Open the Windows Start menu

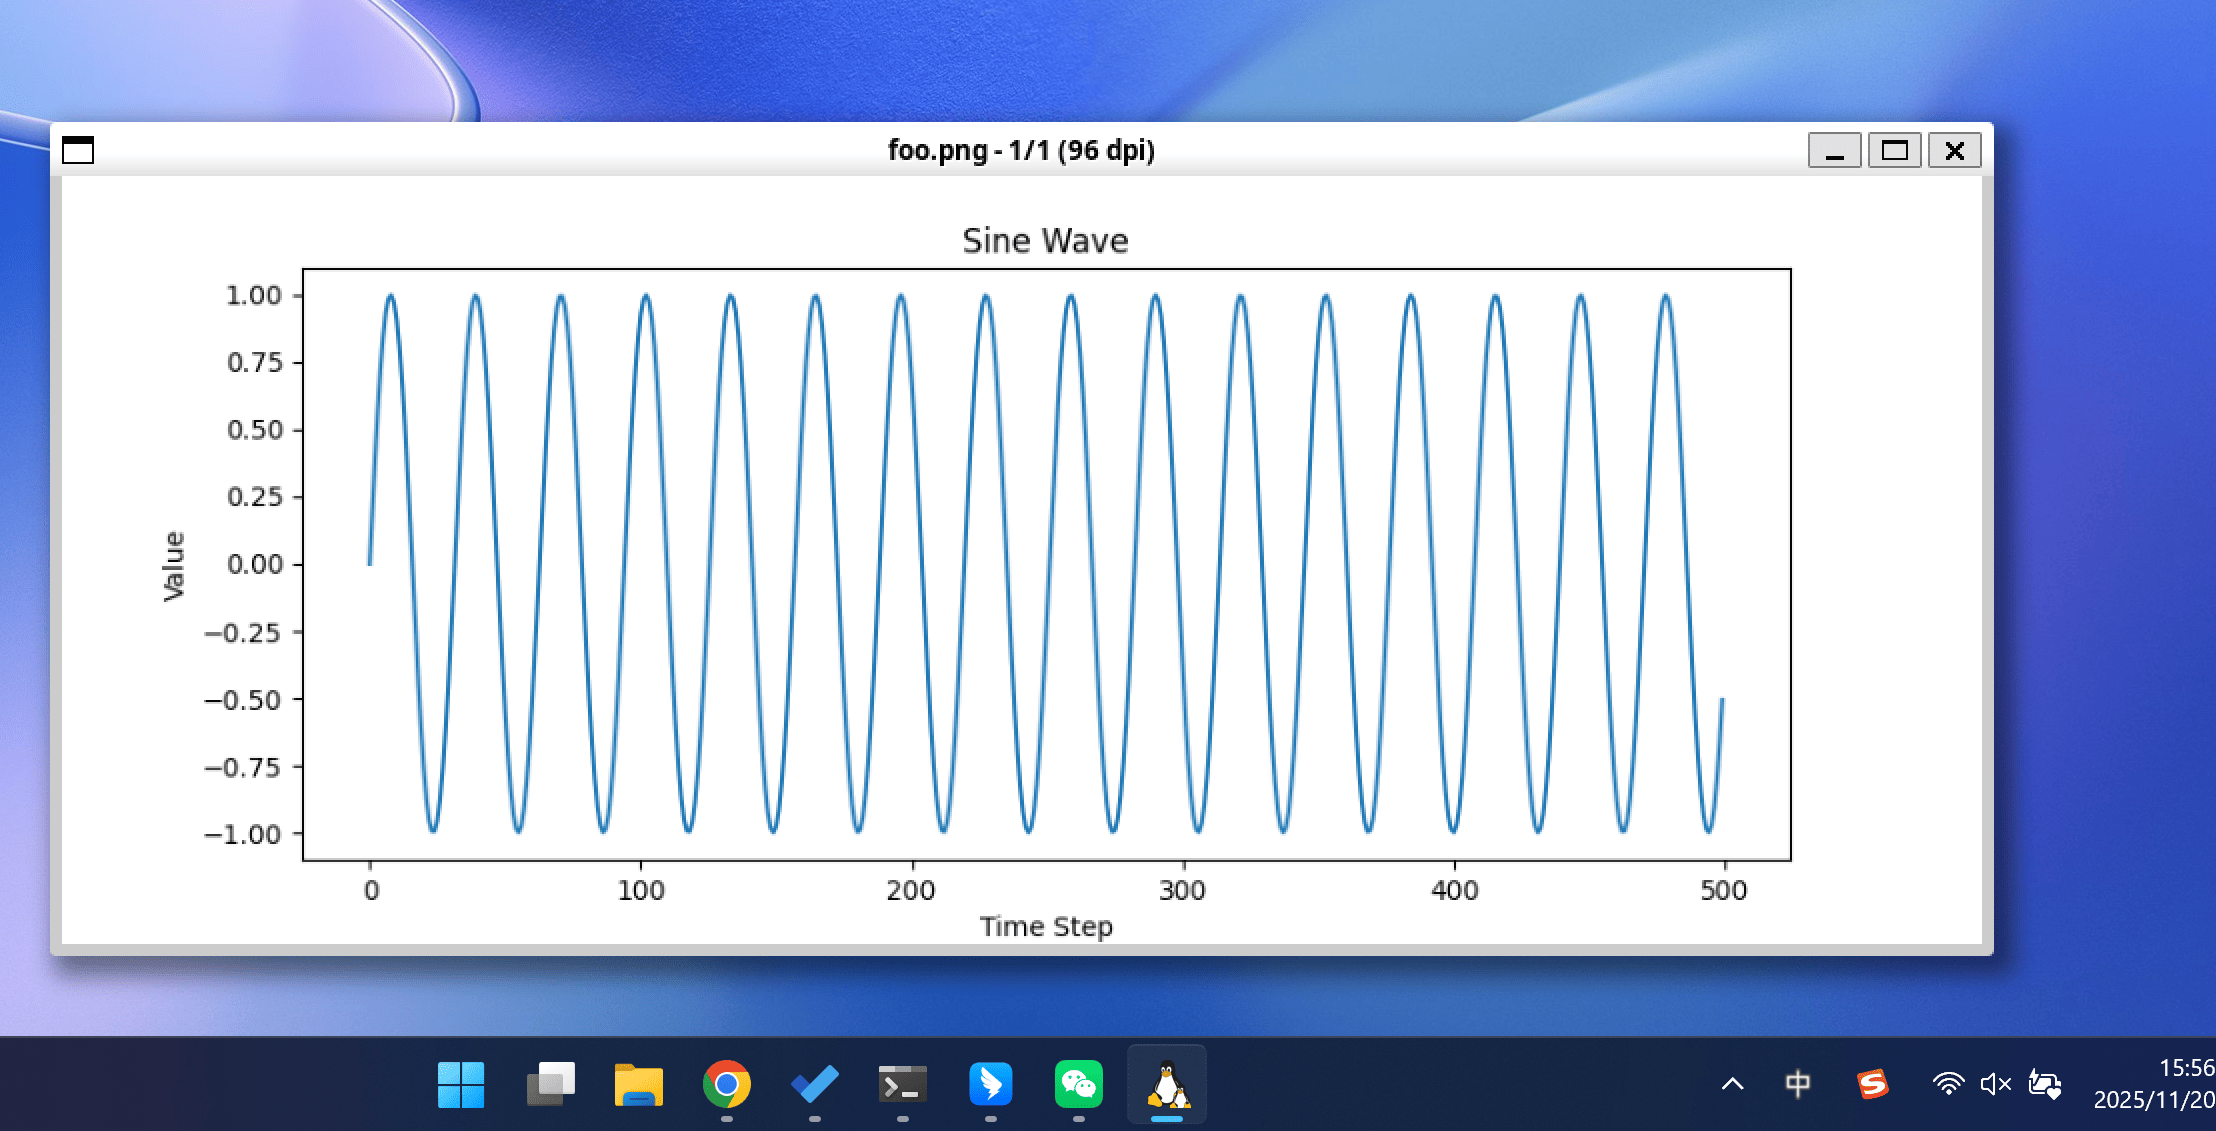[461, 1085]
